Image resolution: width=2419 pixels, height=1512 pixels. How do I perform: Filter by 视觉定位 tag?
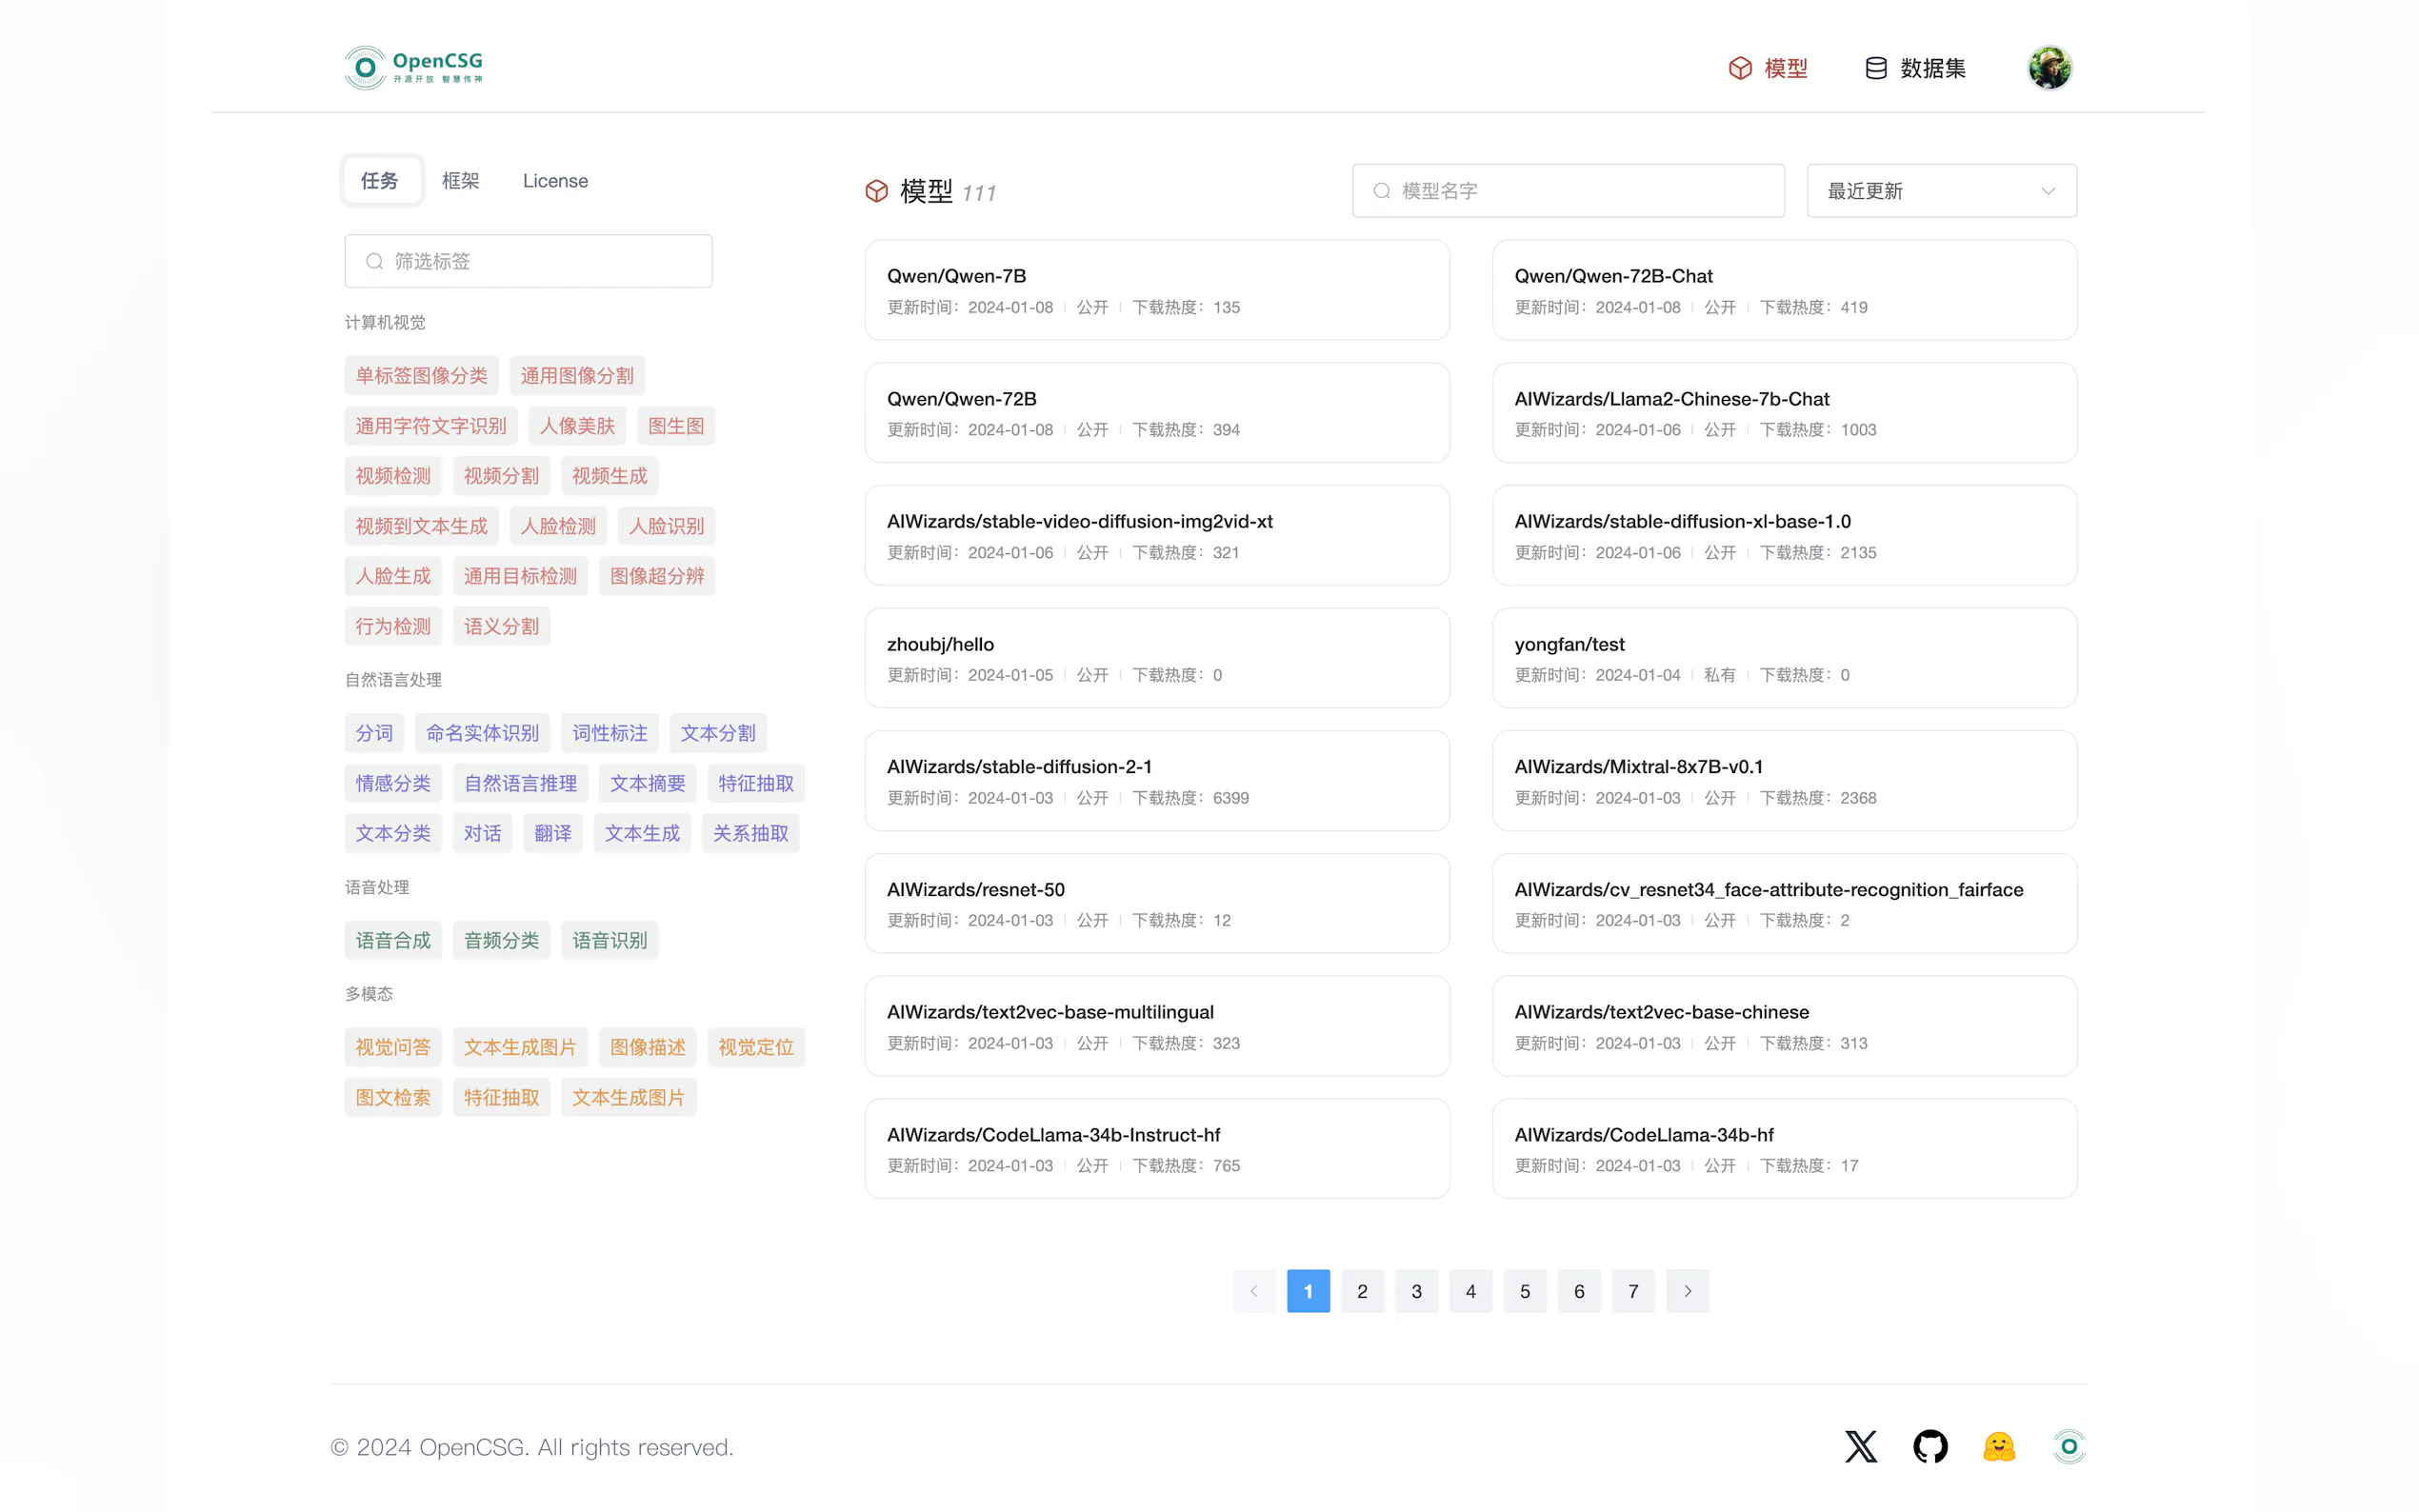coord(755,1047)
